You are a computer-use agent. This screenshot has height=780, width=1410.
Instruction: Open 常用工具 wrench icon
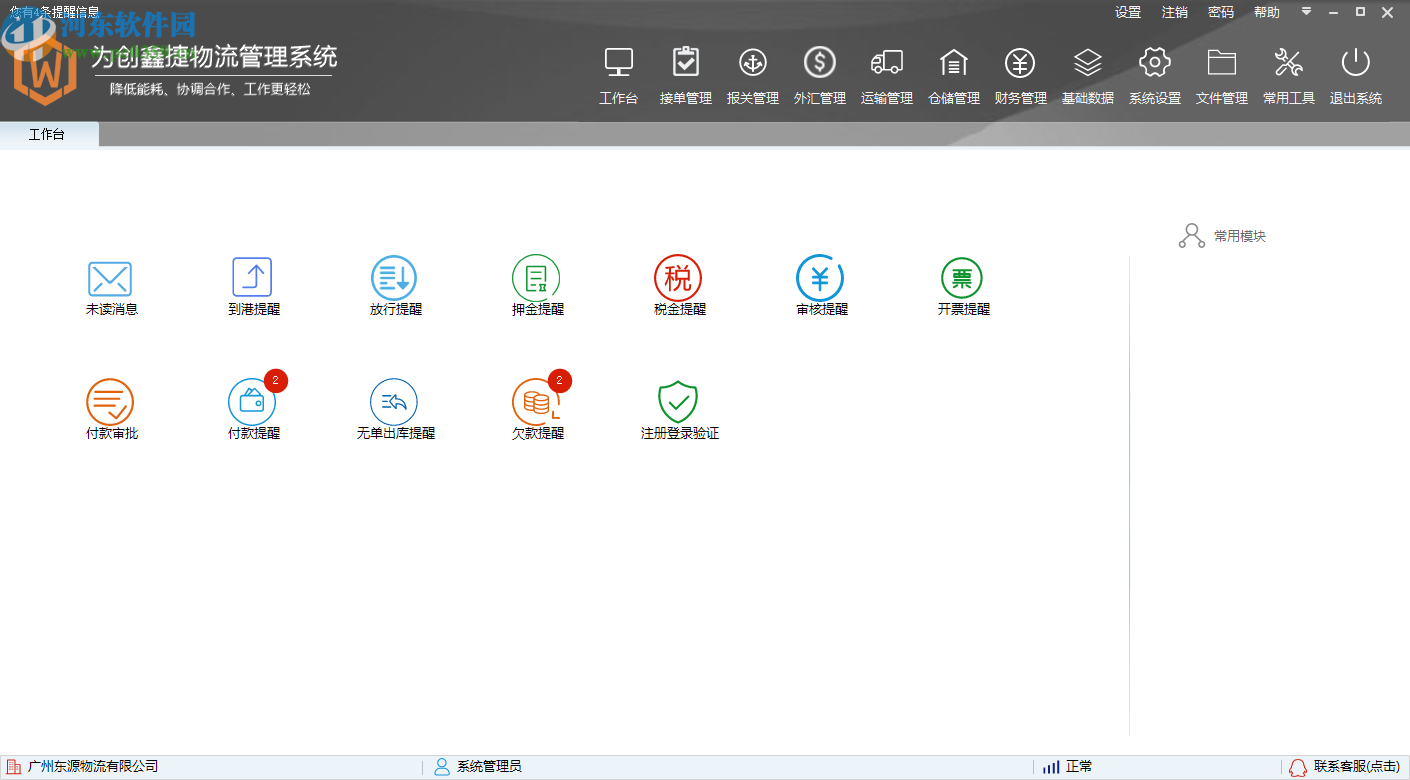[x=1289, y=63]
